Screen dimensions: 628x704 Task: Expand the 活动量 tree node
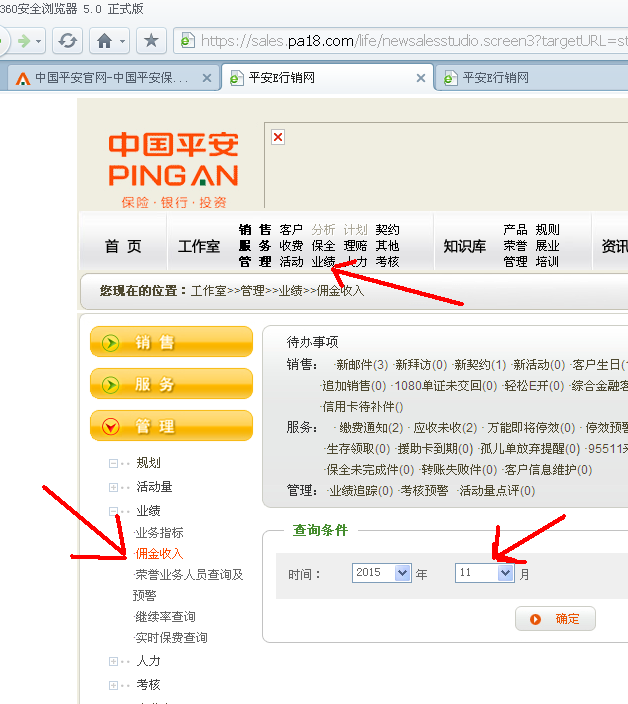(x=114, y=487)
